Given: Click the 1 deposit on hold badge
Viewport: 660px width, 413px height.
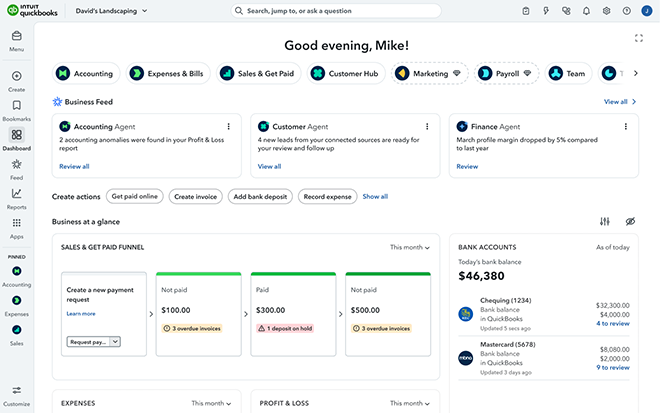Looking at the screenshot, I should (285, 328).
